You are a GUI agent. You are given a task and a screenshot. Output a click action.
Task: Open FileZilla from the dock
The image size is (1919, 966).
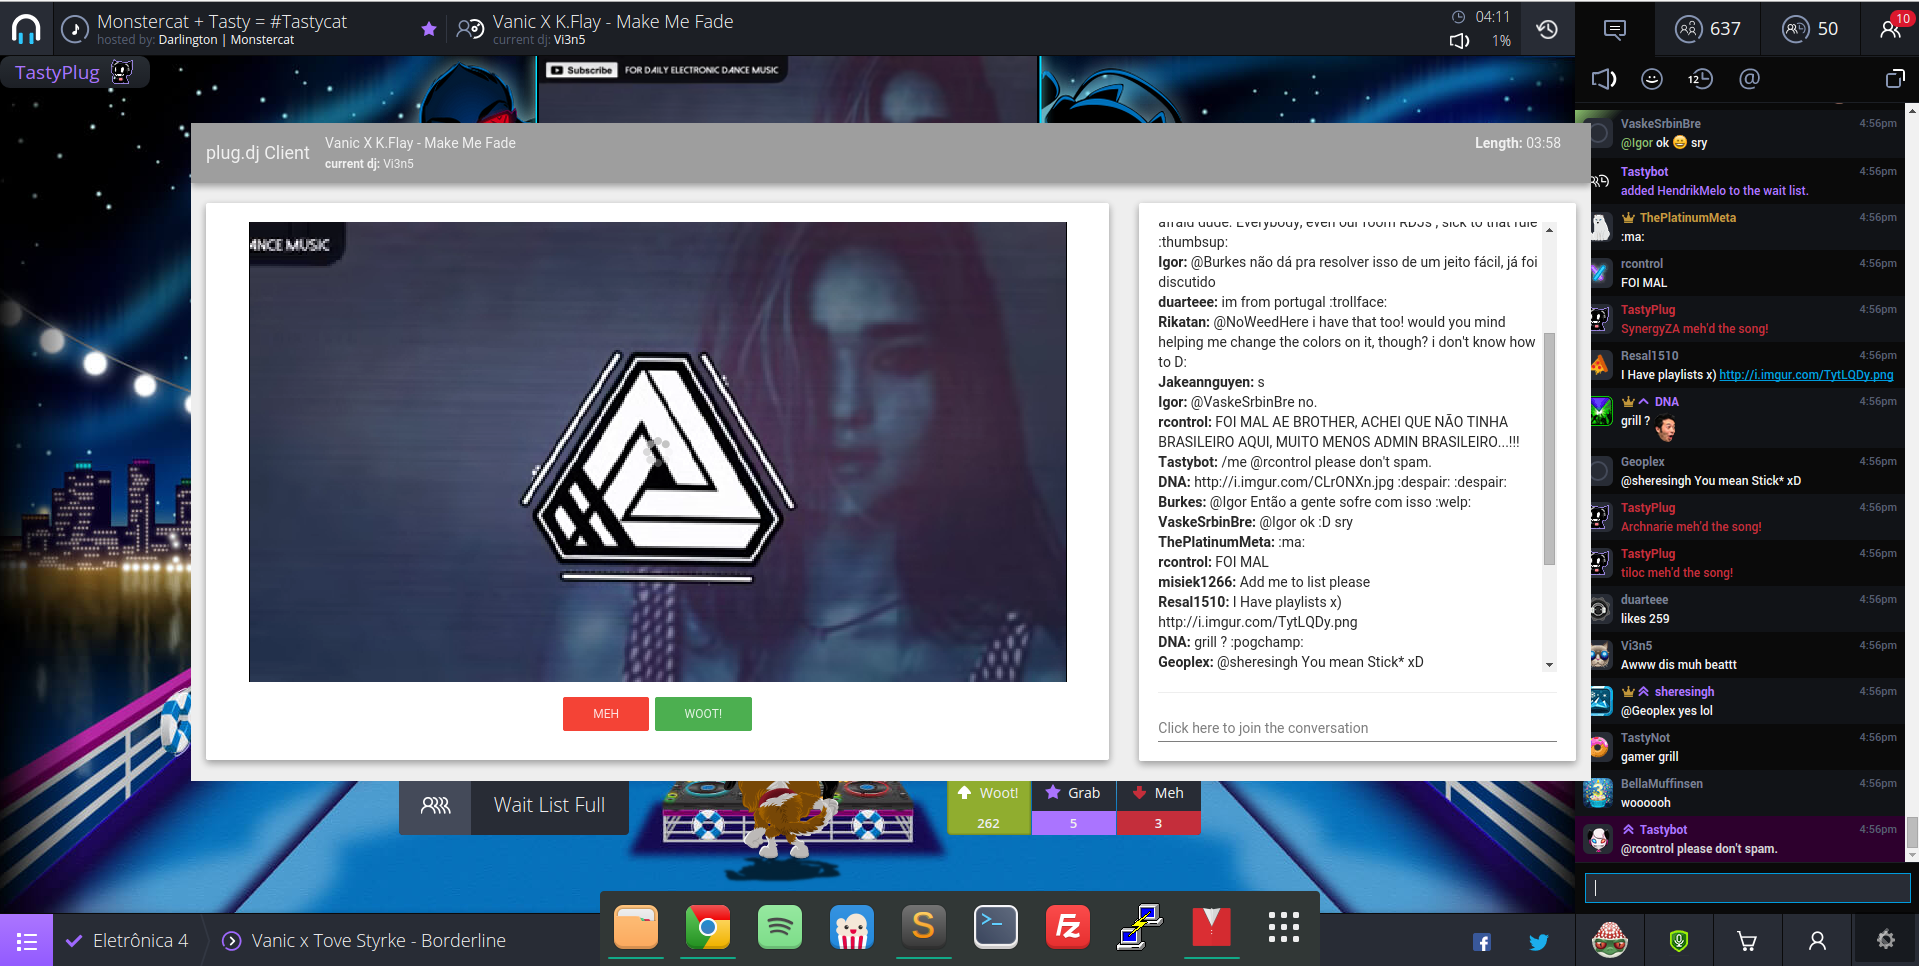1068,927
